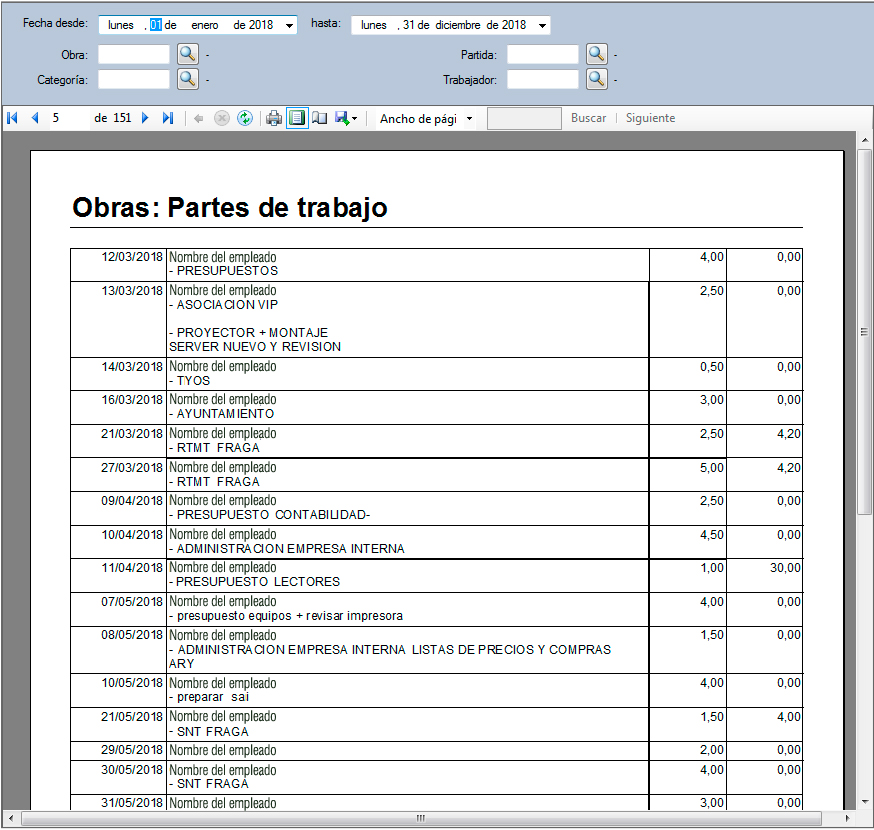Toggle print layout view
Viewport: 874px width, 830px height.
point(297,118)
